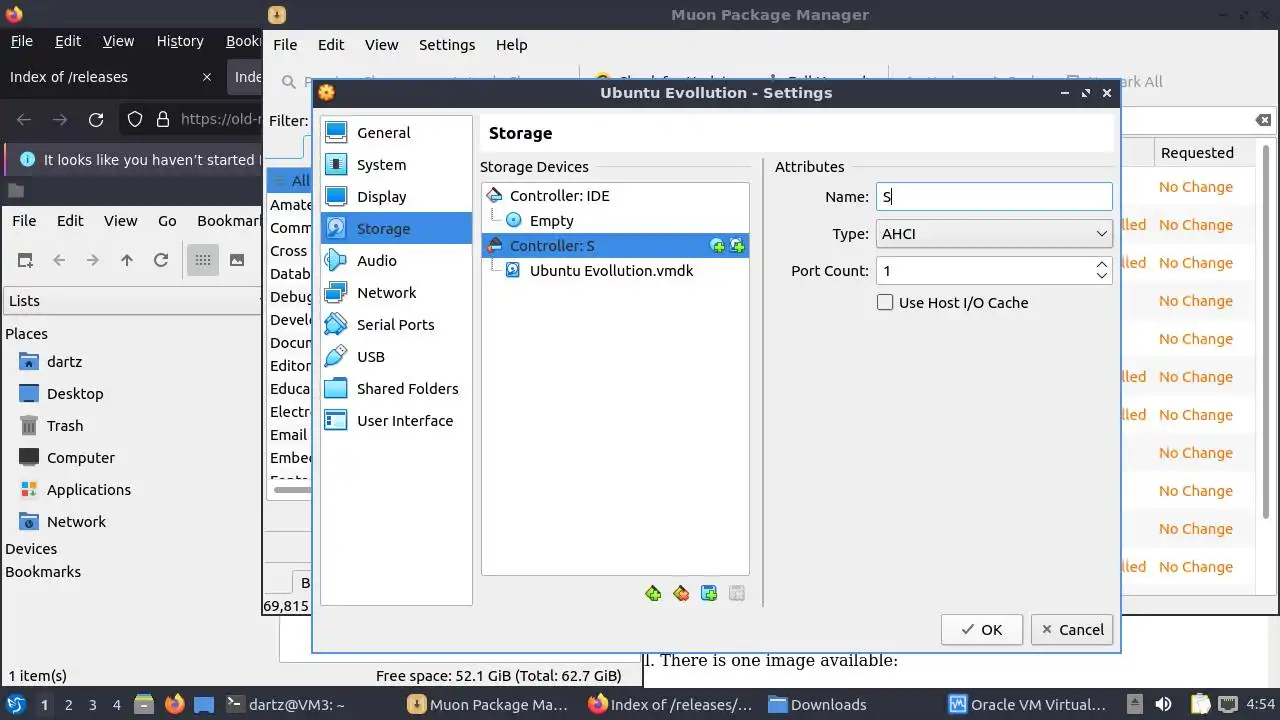Open Muon Package Manager View menu
This screenshot has width=1280, height=720.
point(381,45)
